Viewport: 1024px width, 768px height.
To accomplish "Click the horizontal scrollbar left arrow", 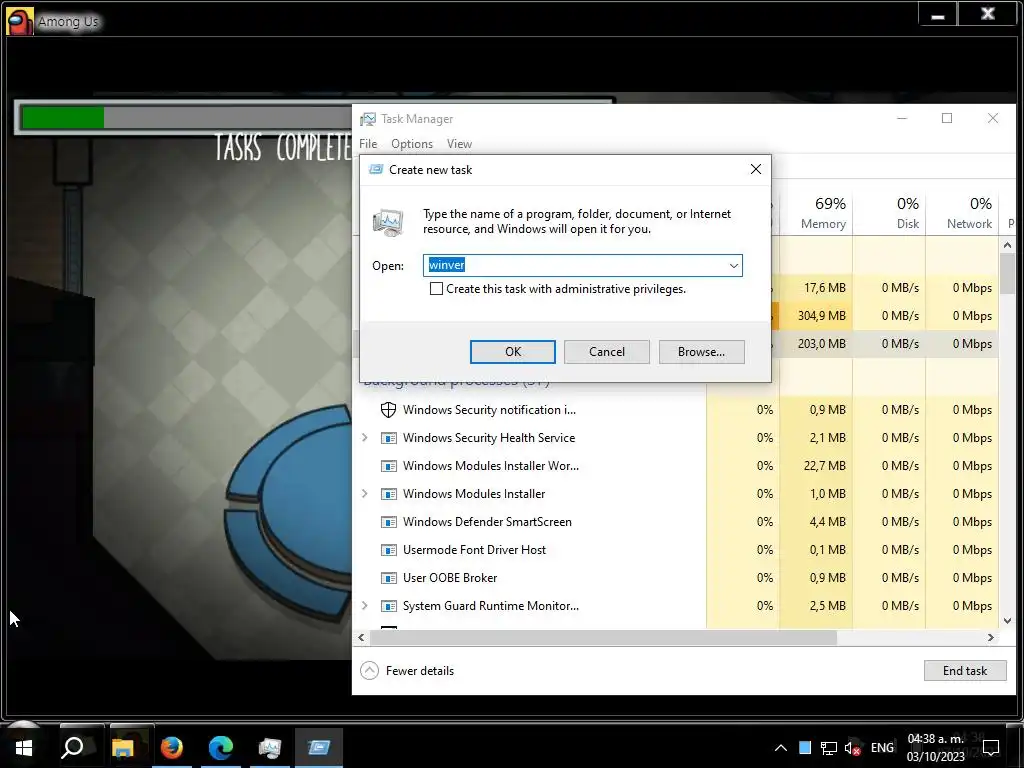I will tap(361, 637).
